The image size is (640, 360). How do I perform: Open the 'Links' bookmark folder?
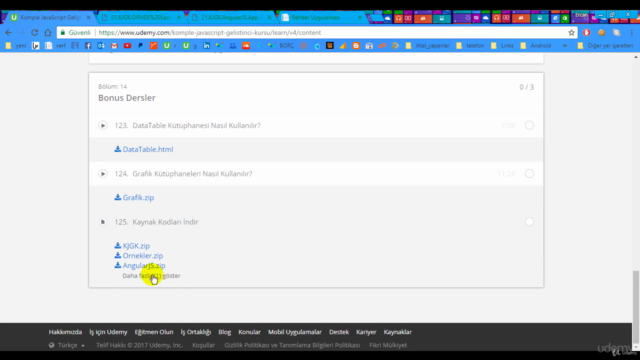(x=502, y=46)
